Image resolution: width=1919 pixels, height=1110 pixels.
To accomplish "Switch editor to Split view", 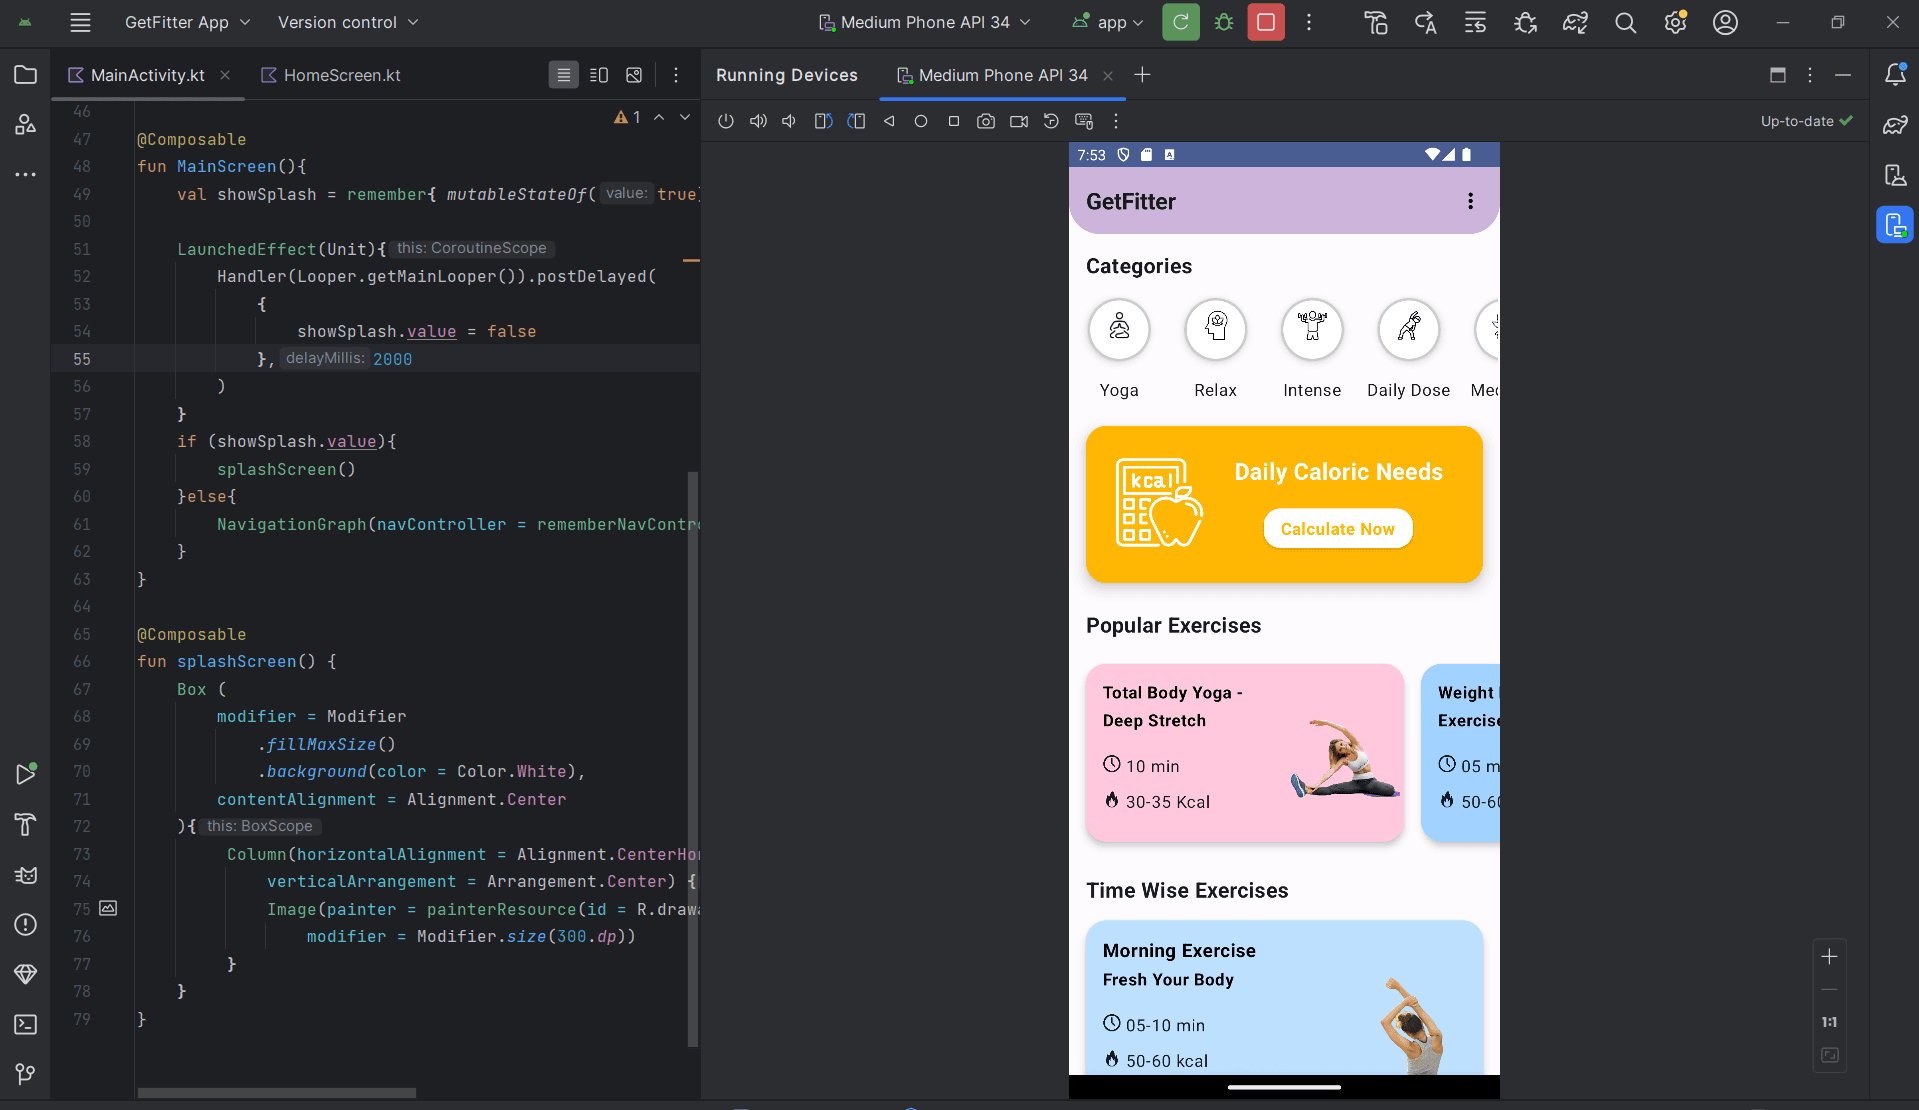I will tap(599, 75).
